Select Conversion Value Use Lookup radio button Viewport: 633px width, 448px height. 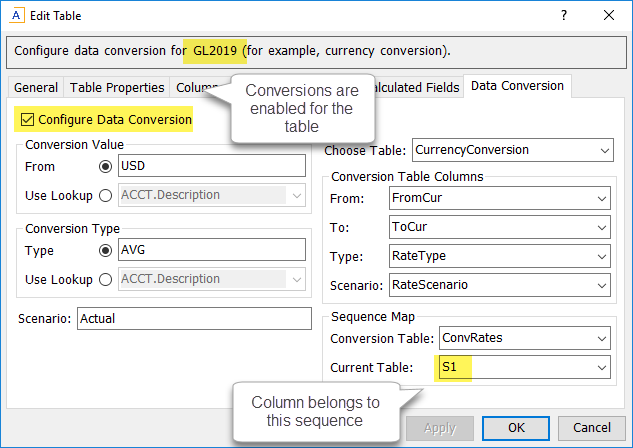(105, 195)
